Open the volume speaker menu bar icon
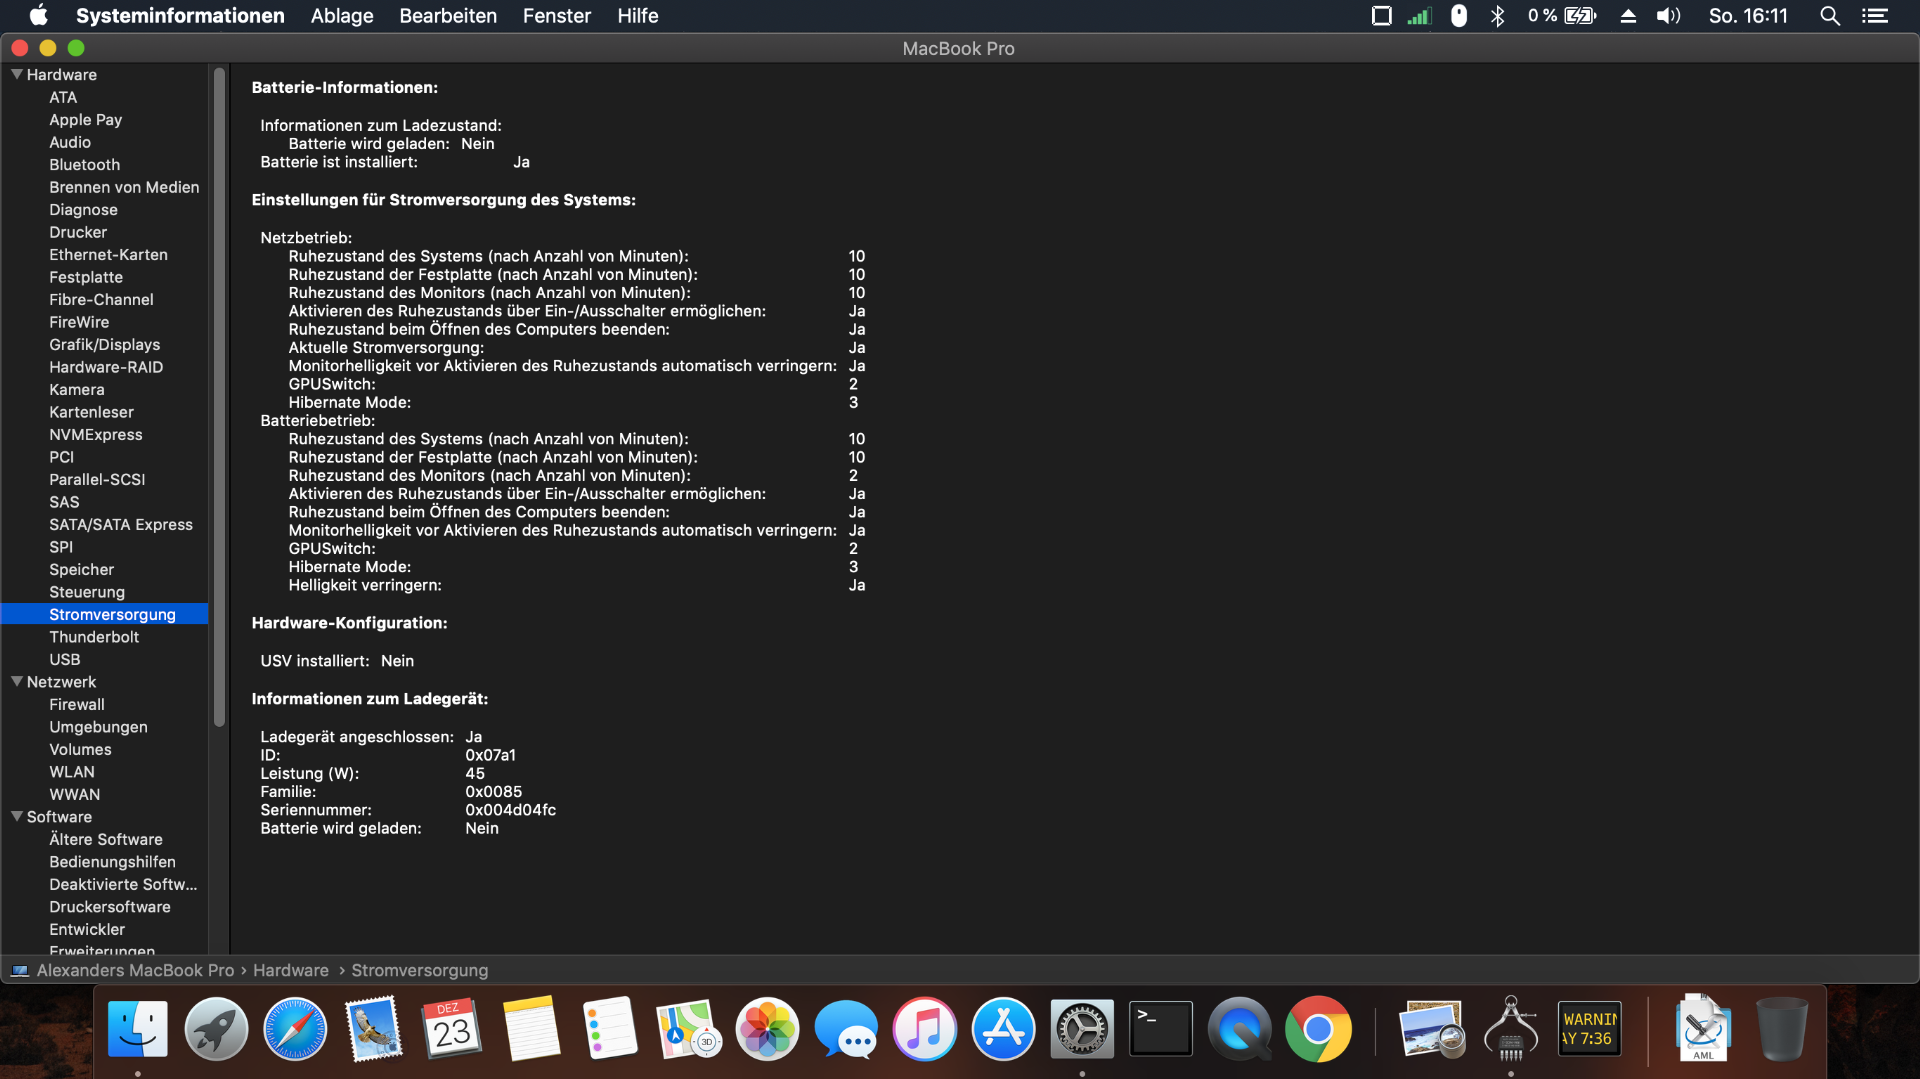Screen dimensions: 1920x1079 point(1668,16)
